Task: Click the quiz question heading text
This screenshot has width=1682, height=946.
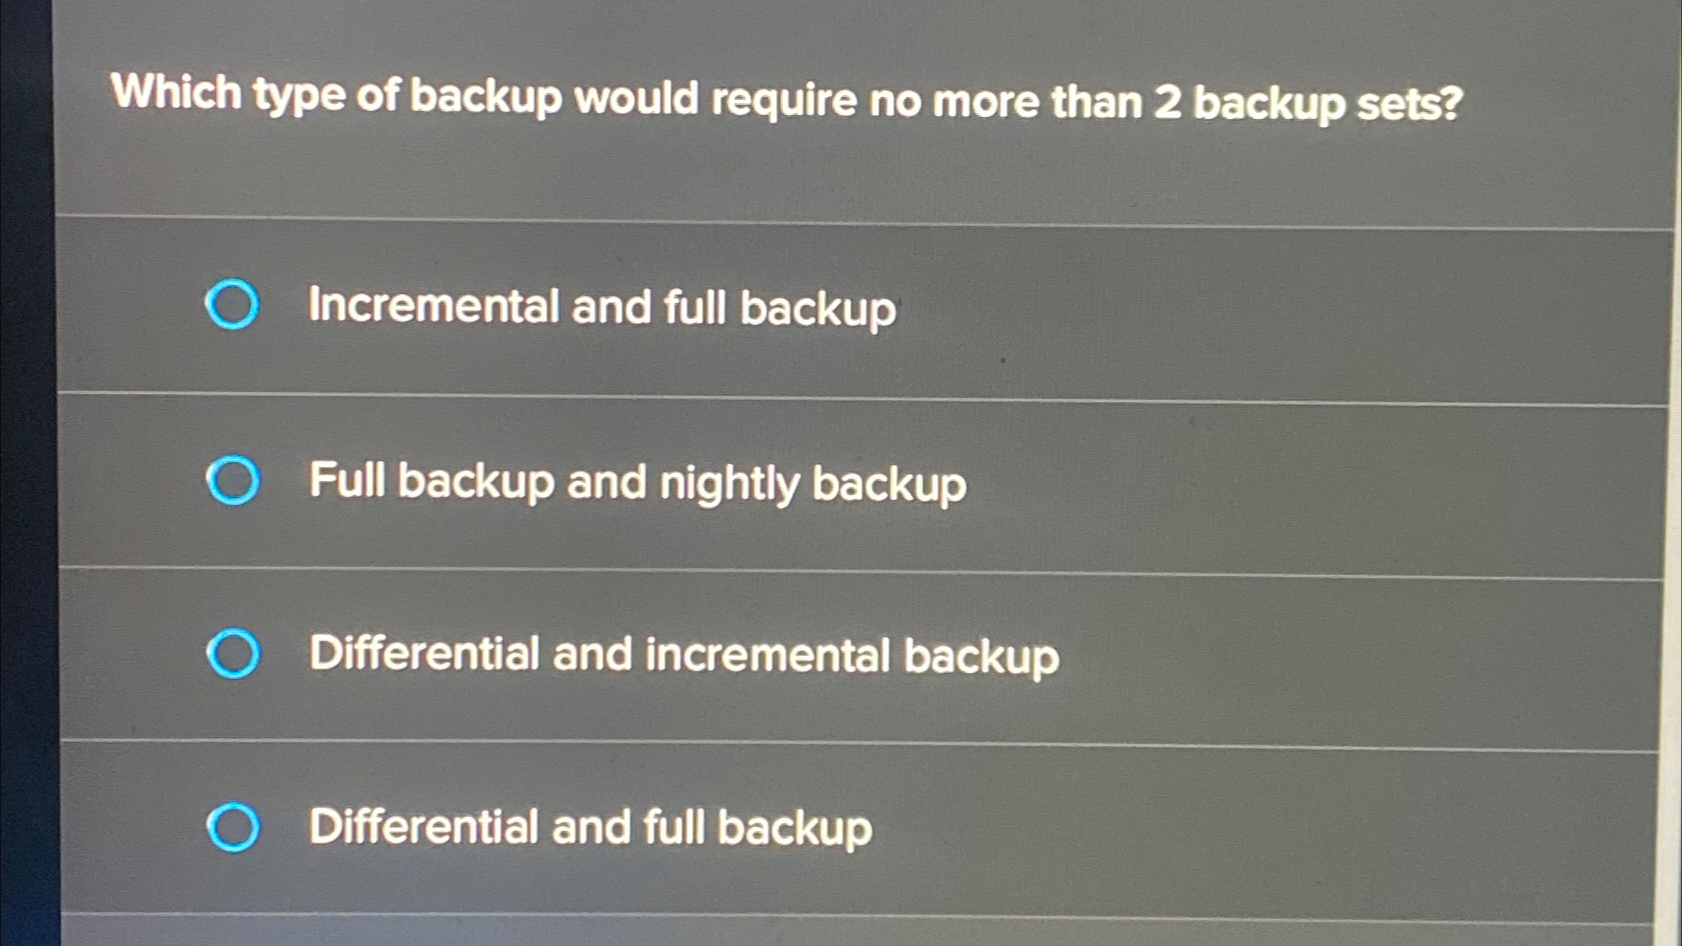Action: 785,98
